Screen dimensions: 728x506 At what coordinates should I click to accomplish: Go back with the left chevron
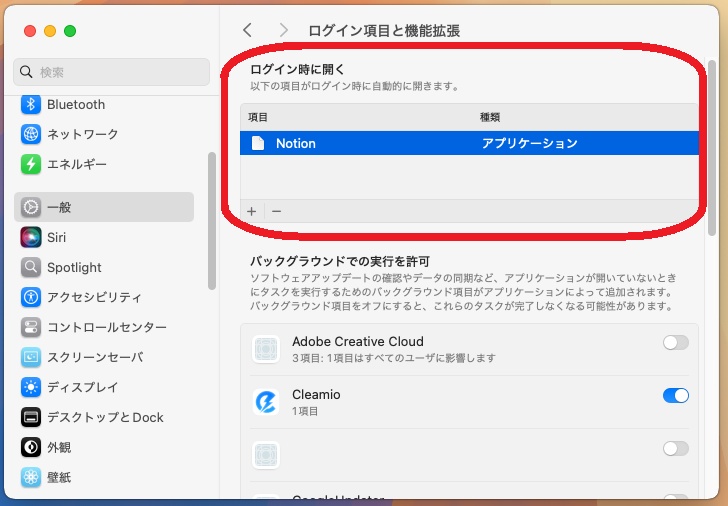tap(247, 31)
